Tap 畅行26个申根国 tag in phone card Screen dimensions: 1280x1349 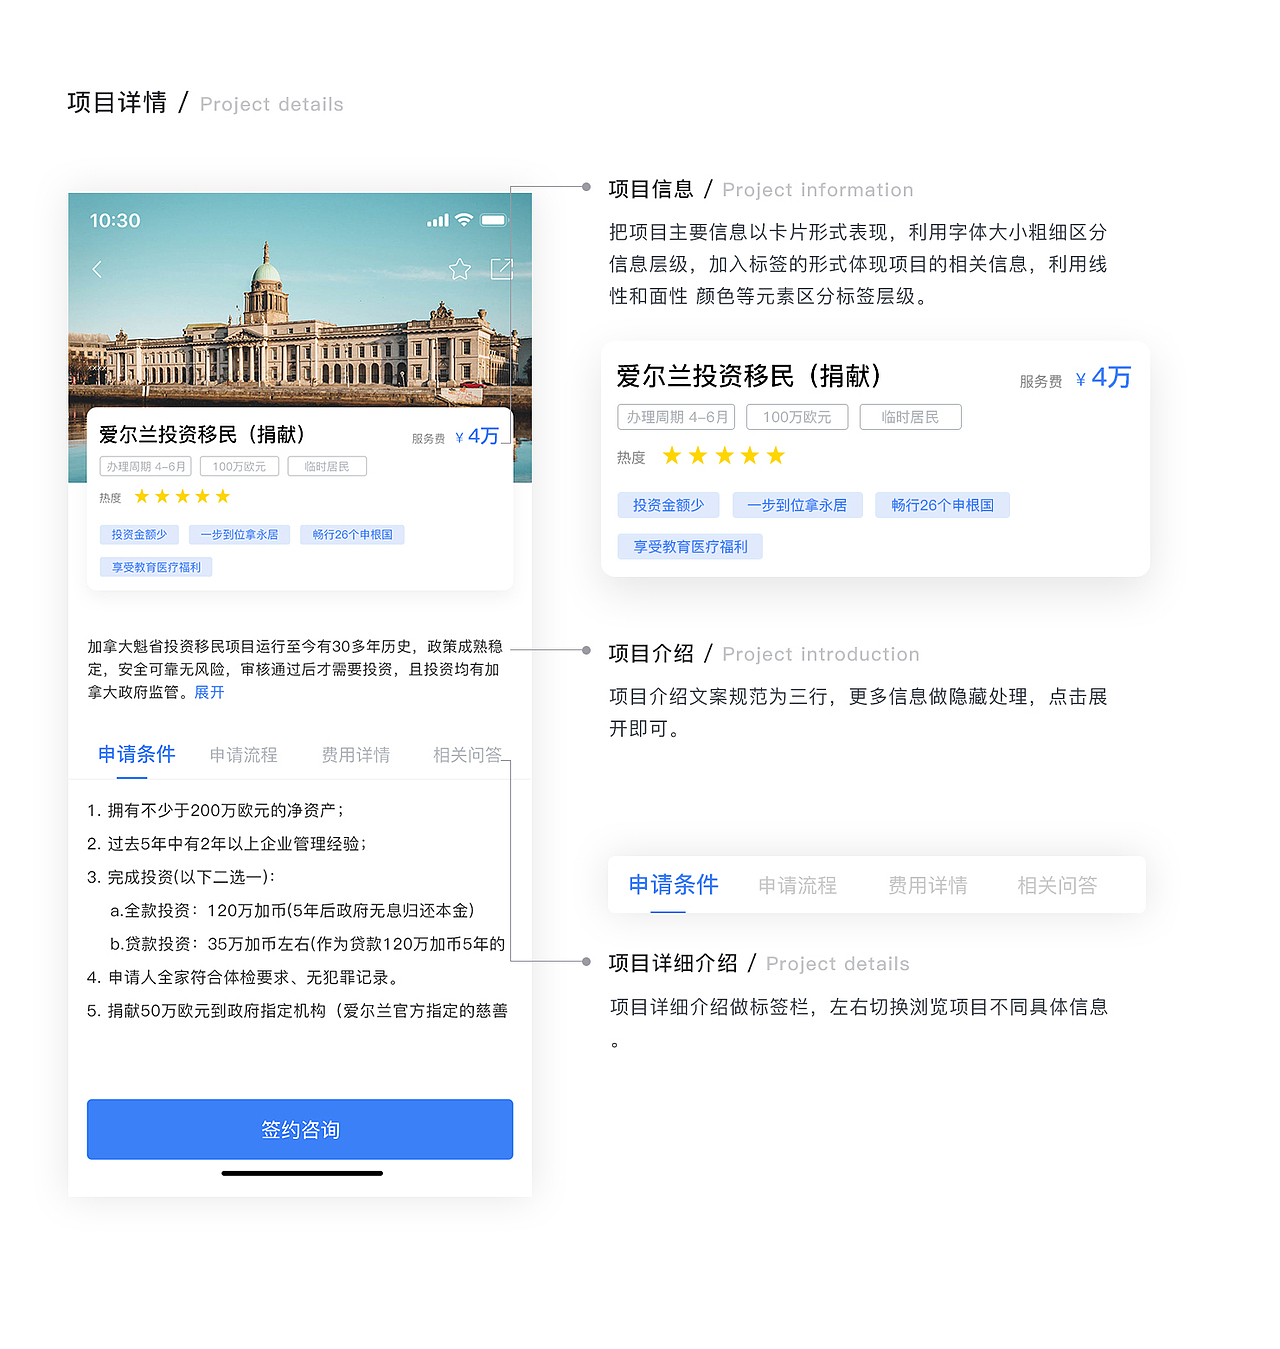(x=352, y=535)
